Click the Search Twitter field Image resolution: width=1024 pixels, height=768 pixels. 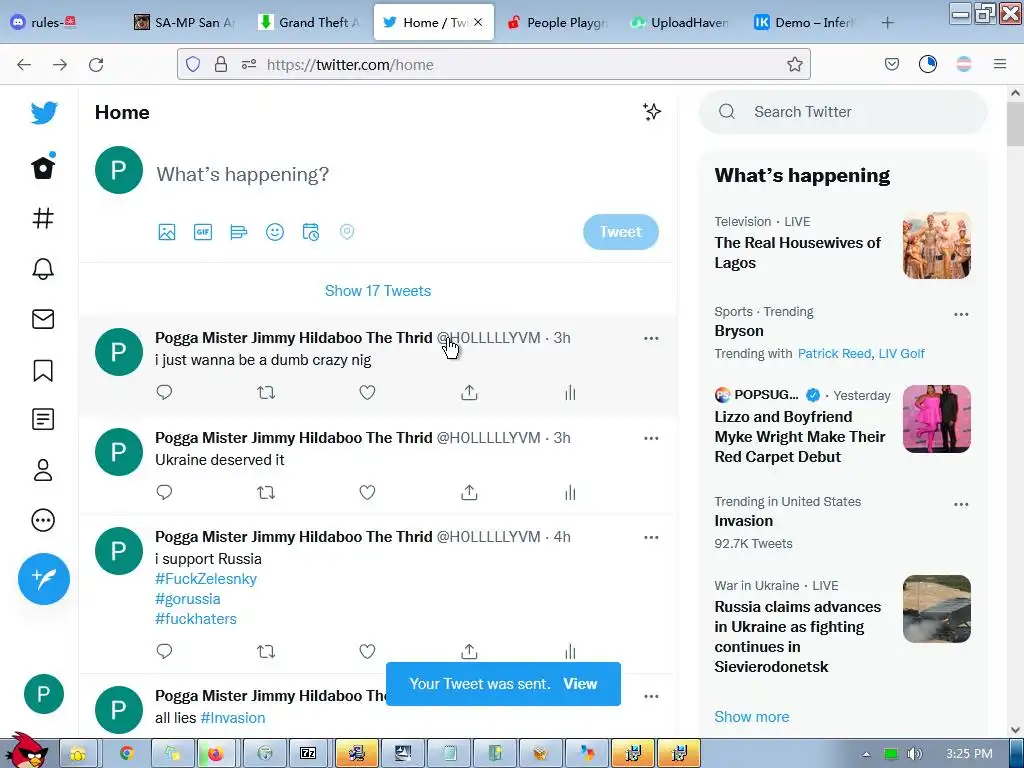point(842,112)
